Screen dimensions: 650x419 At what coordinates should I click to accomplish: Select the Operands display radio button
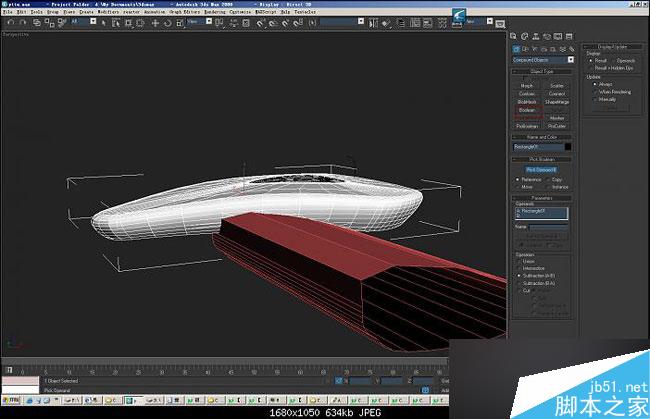[x=623, y=61]
